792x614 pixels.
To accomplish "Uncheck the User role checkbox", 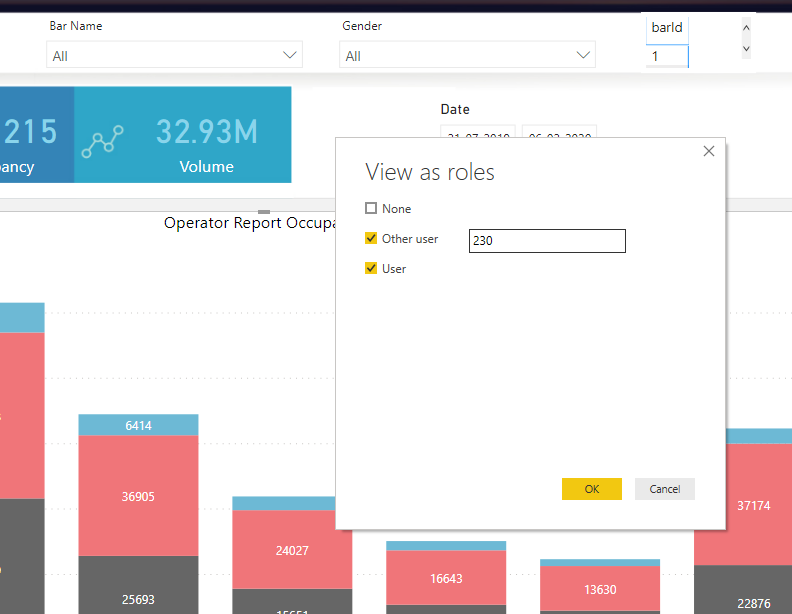I will coord(371,268).
